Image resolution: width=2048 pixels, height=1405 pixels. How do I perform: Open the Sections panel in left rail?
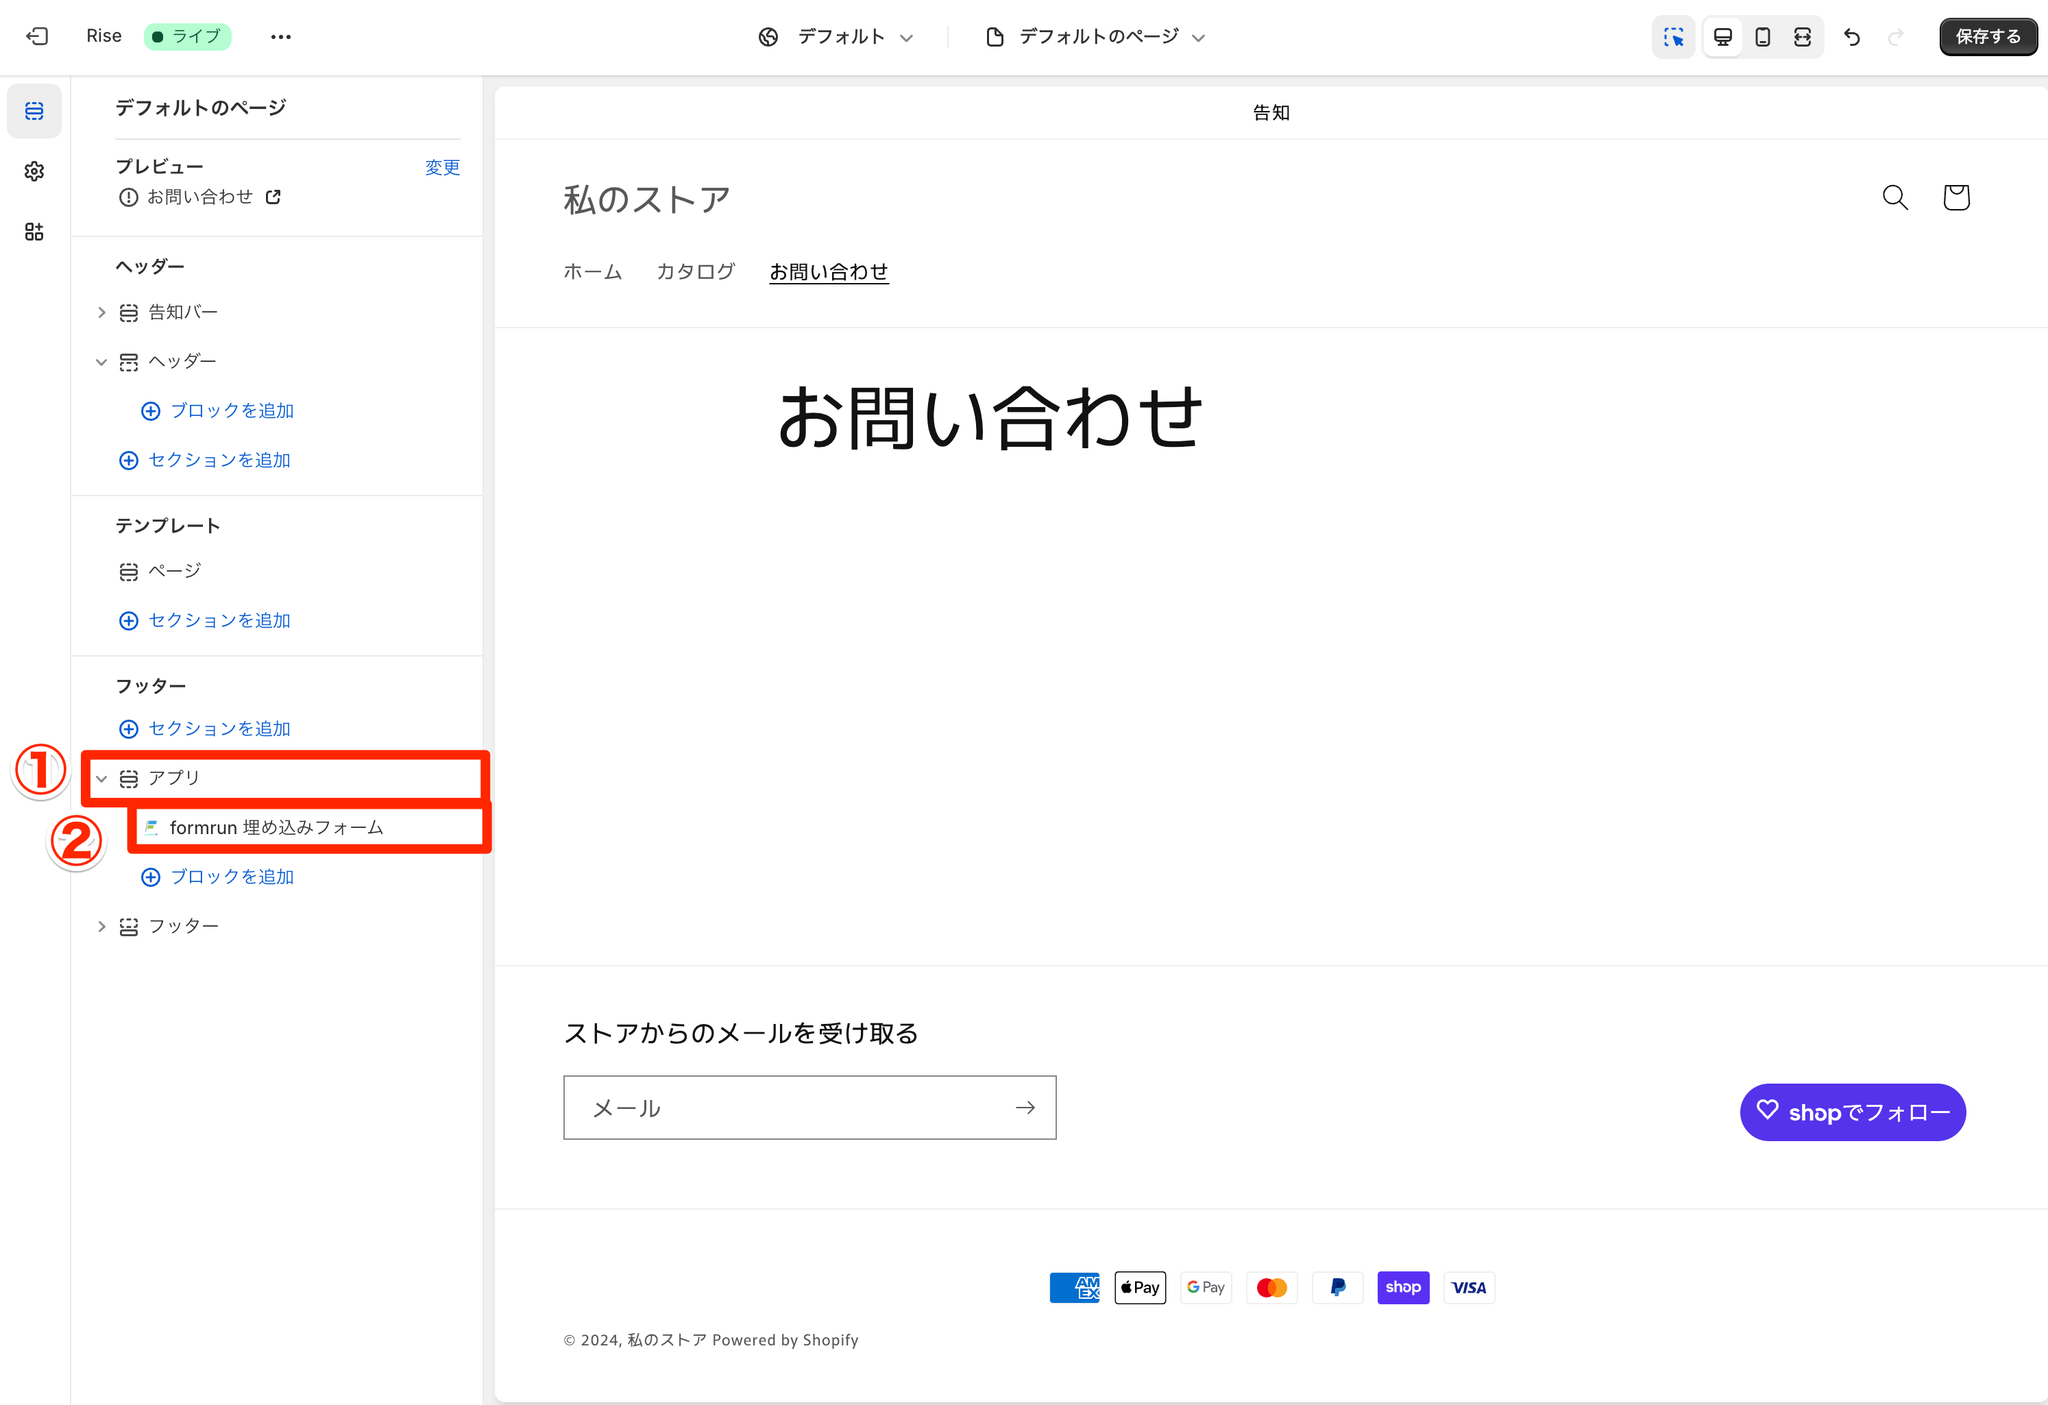click(34, 110)
